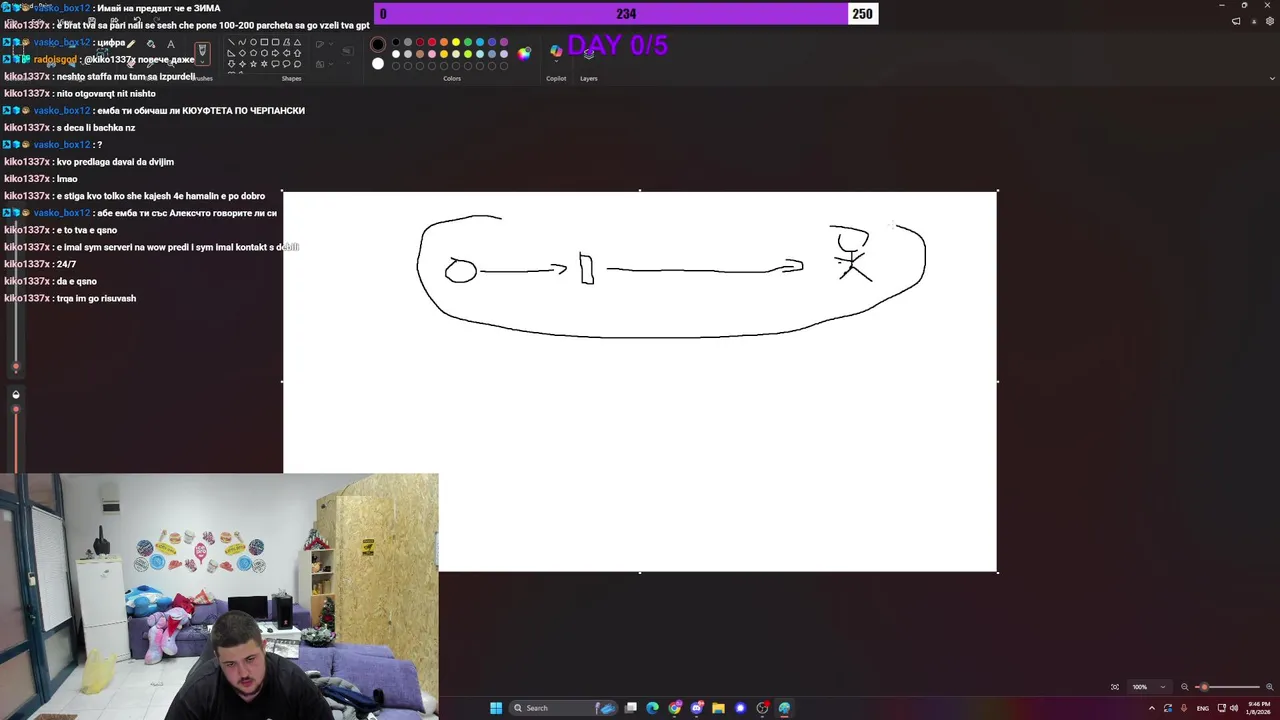
Task: Open File Explorer from taskbar
Action: pyautogui.click(x=718, y=708)
